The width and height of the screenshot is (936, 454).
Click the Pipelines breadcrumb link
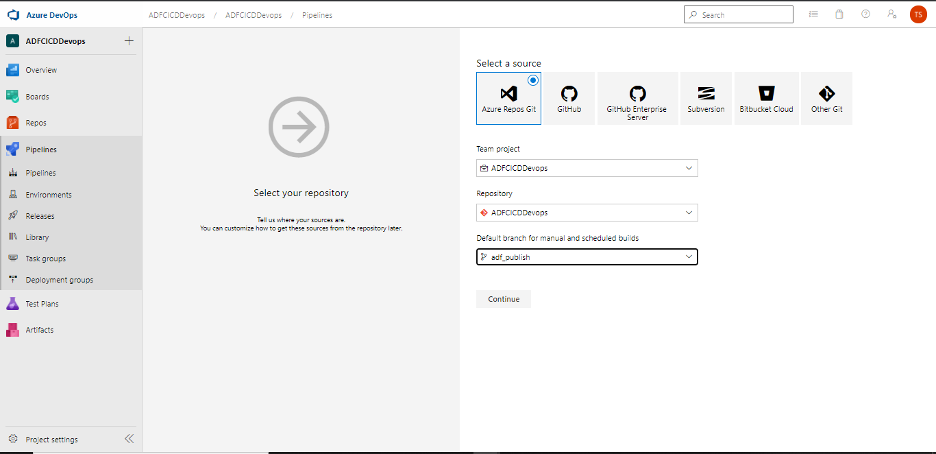point(316,16)
